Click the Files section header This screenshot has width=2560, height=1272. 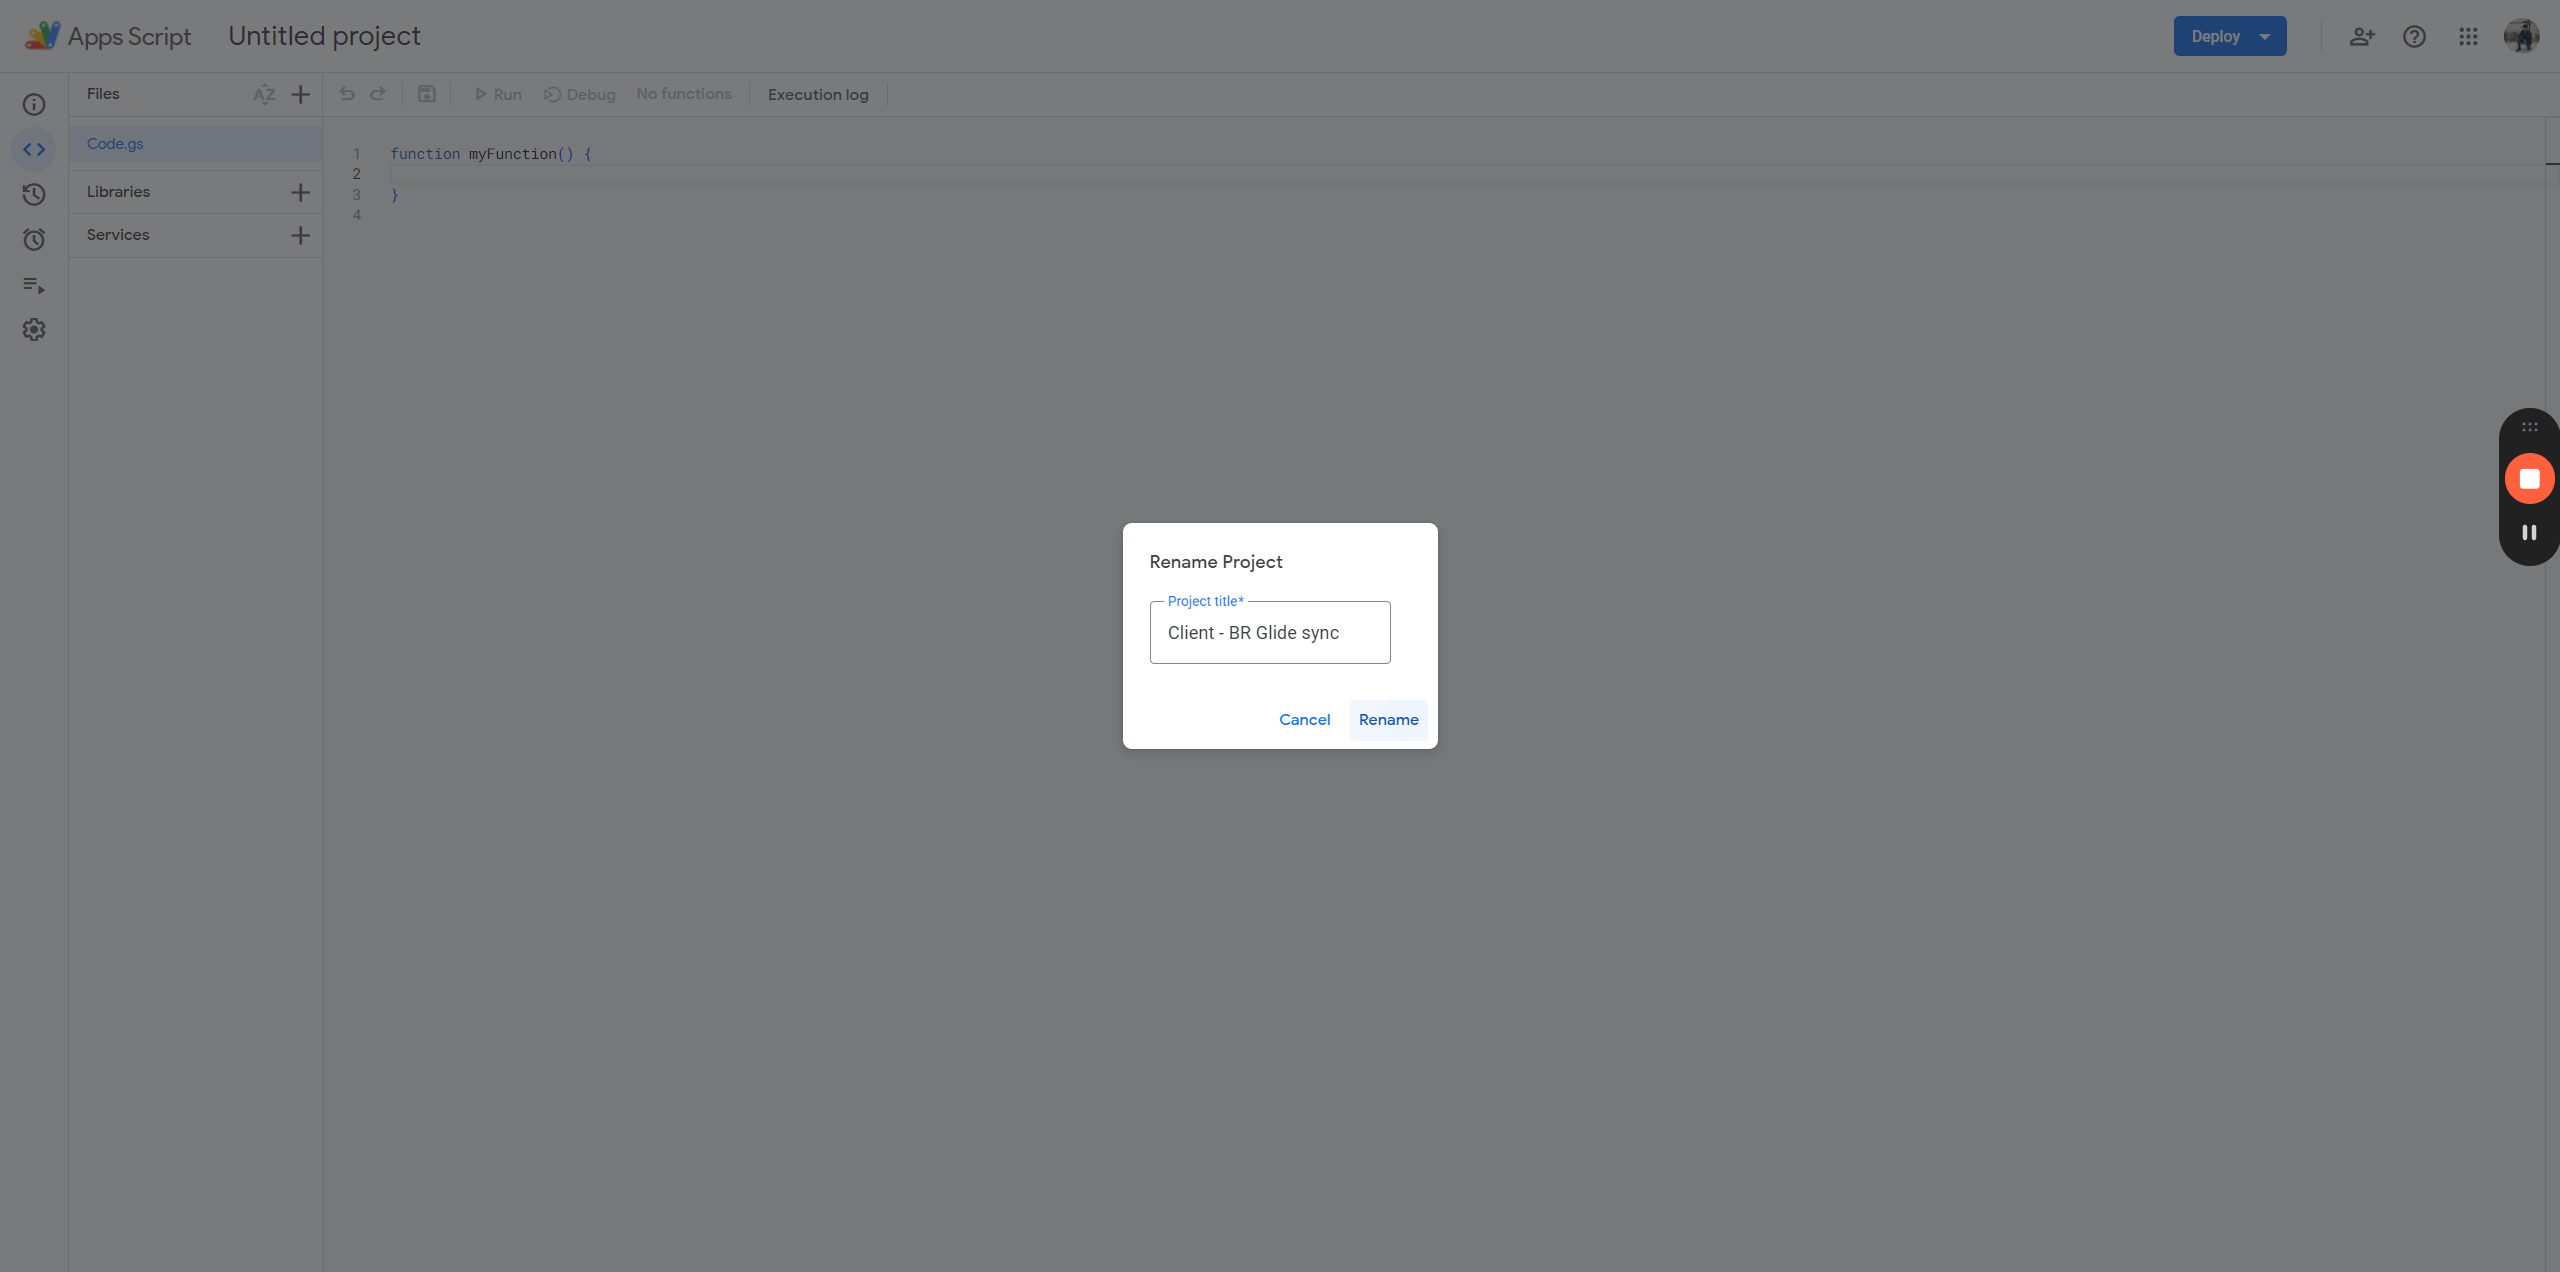(x=103, y=94)
